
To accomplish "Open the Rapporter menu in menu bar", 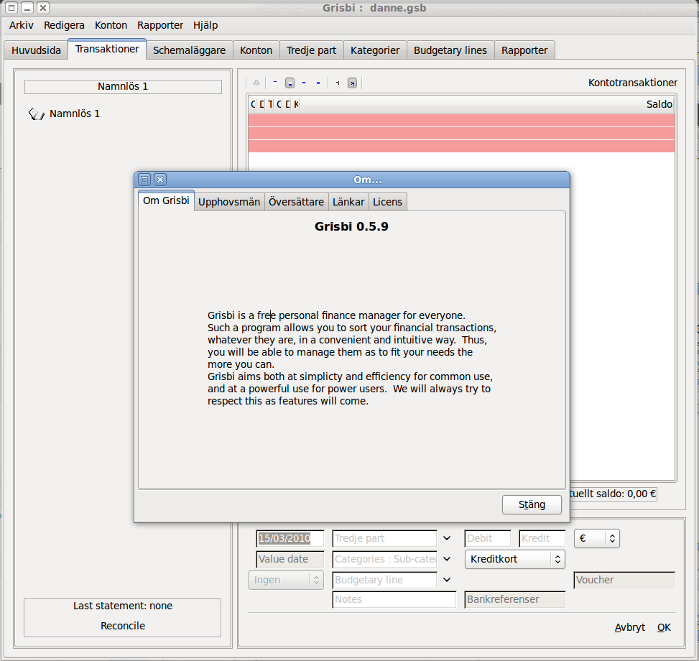I will pyautogui.click(x=160, y=25).
